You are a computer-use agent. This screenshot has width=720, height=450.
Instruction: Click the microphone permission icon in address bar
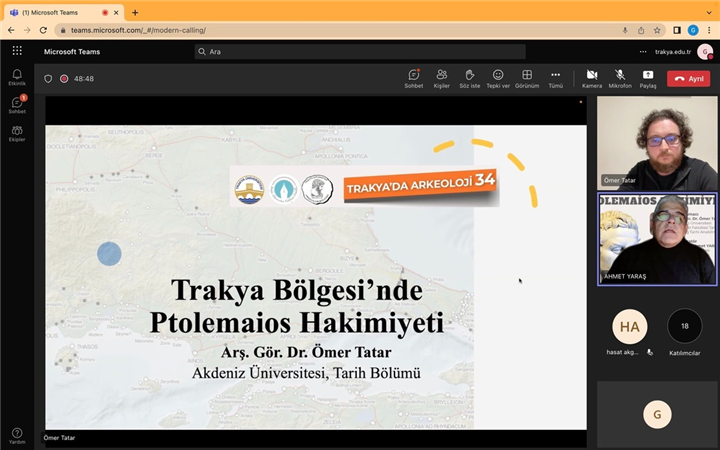pos(625,30)
